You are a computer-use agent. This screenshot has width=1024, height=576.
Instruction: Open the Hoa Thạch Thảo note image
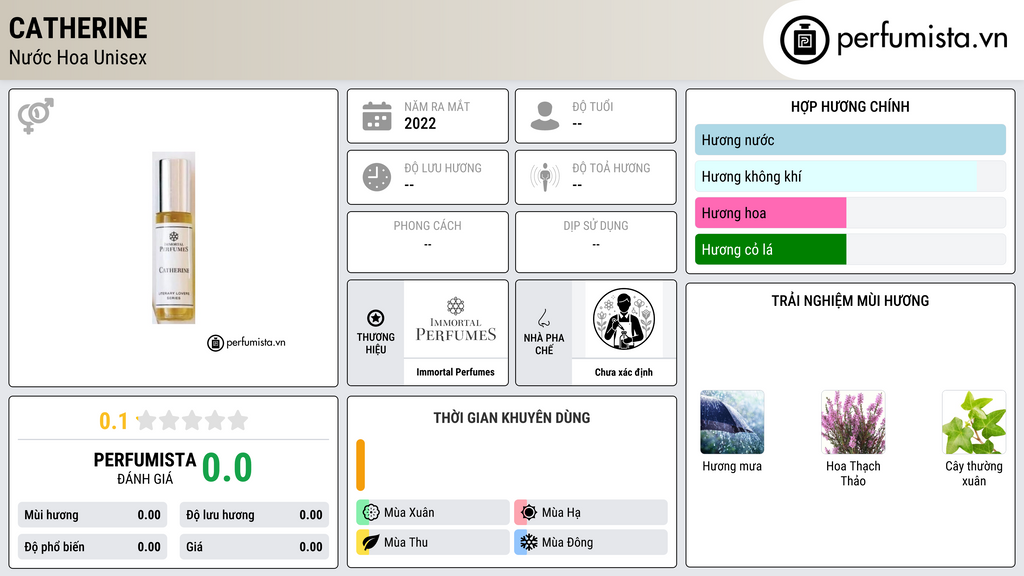point(853,423)
